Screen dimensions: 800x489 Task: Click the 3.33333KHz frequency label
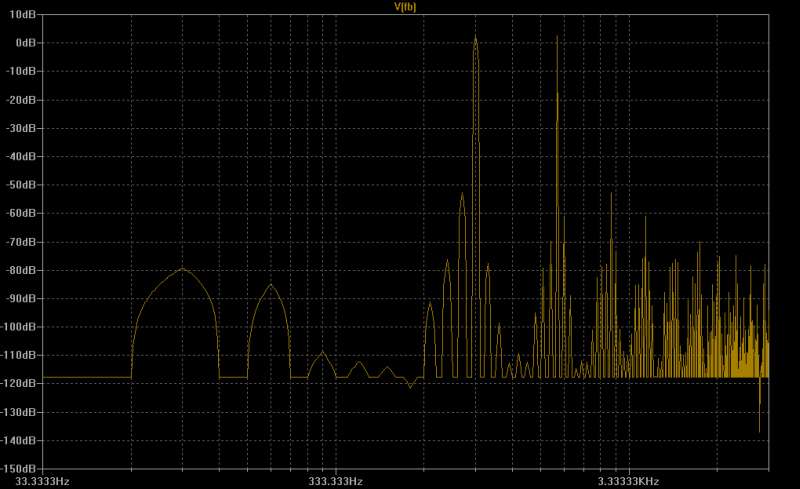(x=629, y=481)
